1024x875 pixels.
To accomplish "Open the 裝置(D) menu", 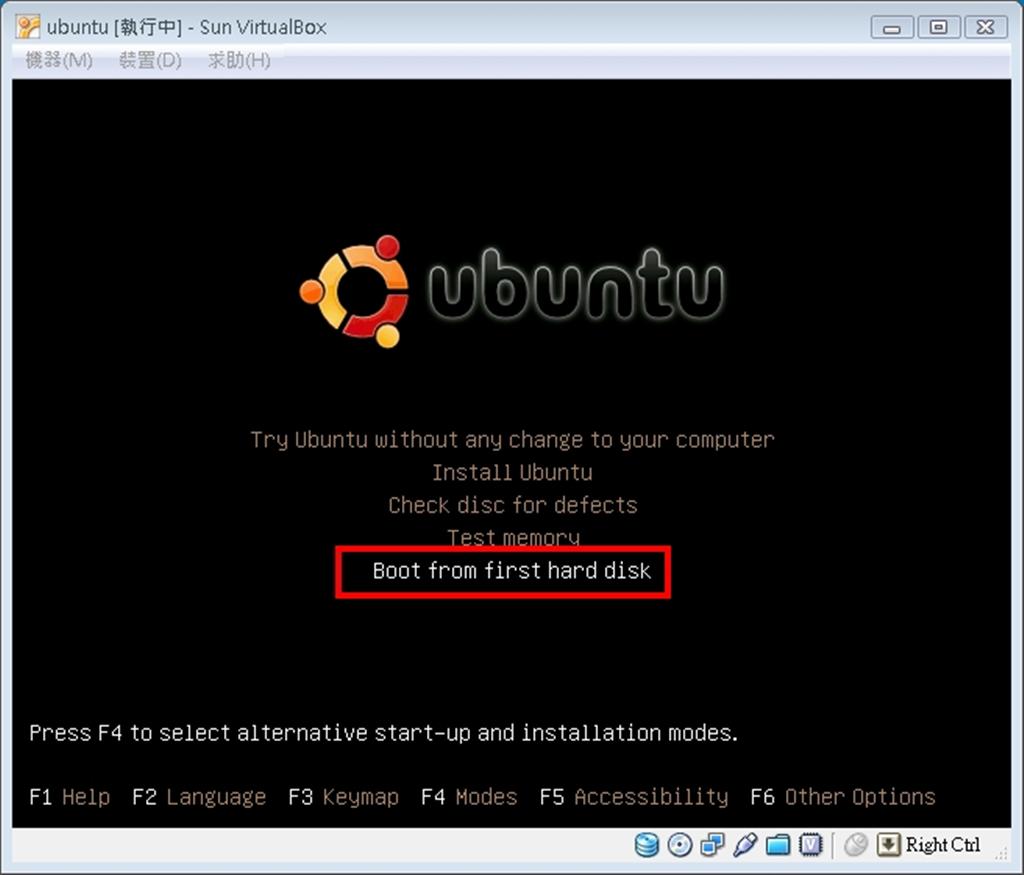I will (x=150, y=60).
